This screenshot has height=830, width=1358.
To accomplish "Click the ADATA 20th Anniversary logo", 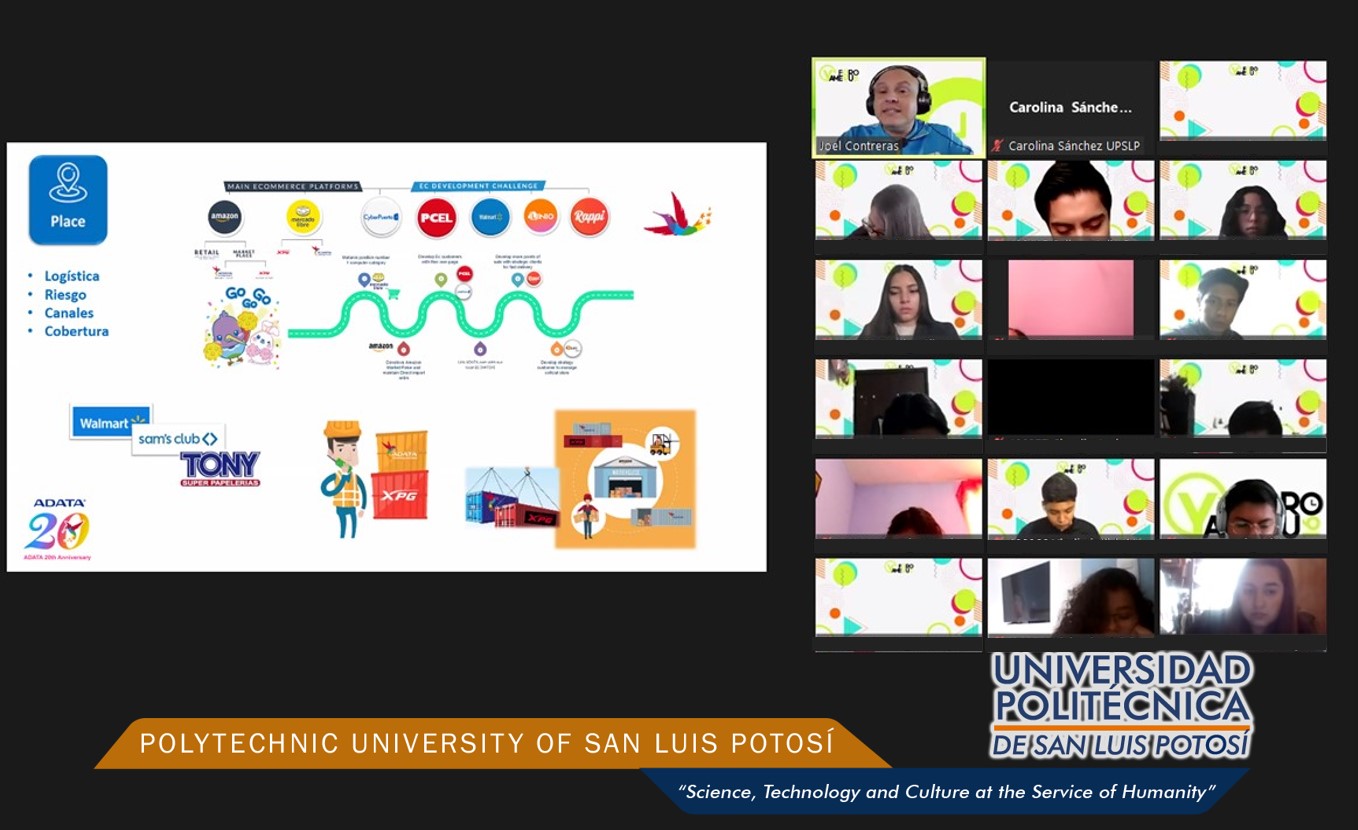I will pyautogui.click(x=59, y=529).
